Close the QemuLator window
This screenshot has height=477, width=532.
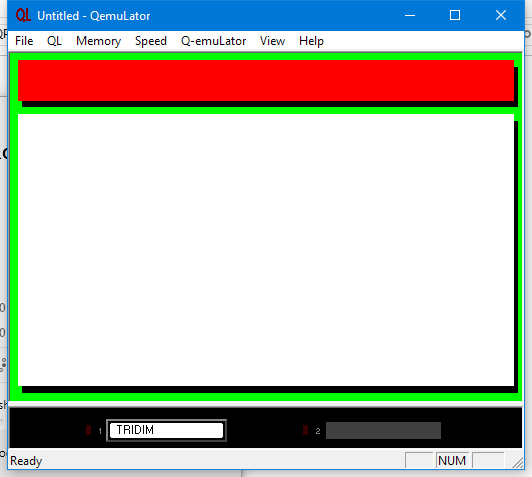[x=501, y=15]
